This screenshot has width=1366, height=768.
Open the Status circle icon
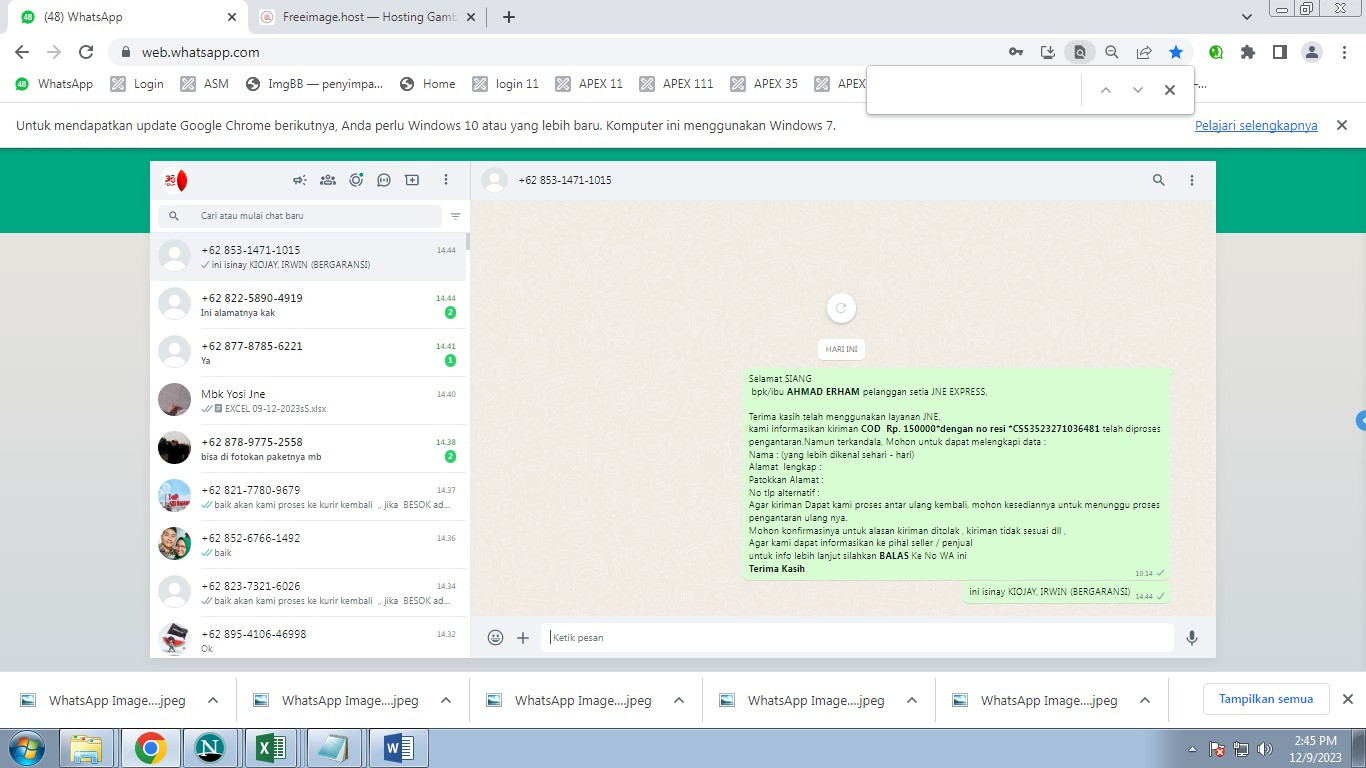coord(356,180)
